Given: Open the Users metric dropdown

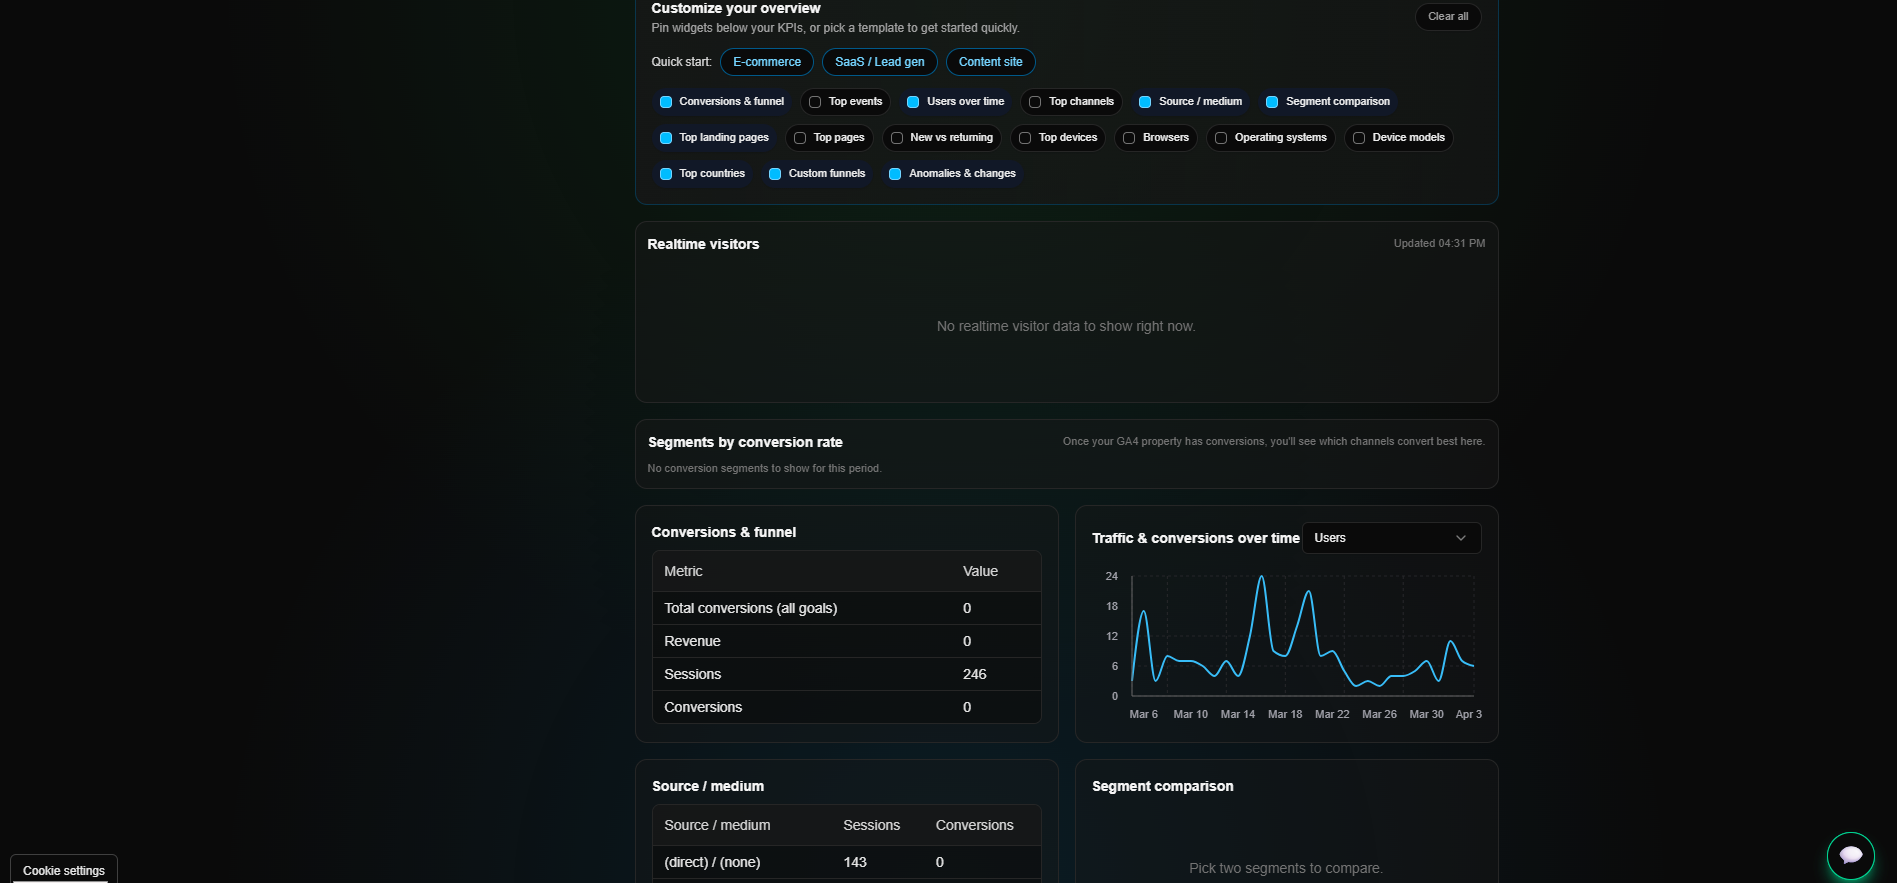Looking at the screenshot, I should (1391, 538).
